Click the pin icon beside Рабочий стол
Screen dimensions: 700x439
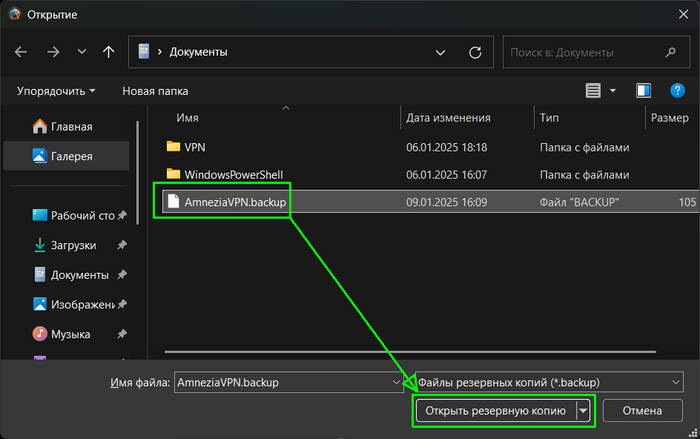coord(122,216)
